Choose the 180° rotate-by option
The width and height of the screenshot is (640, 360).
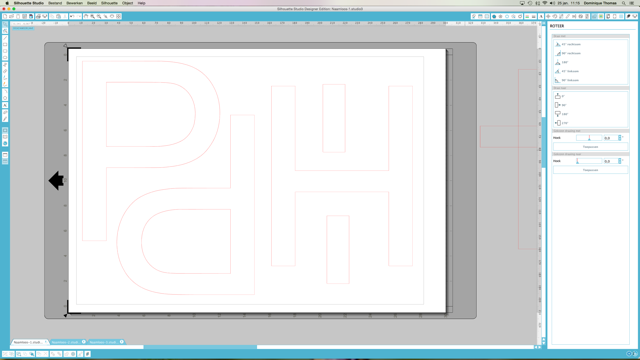point(562,62)
